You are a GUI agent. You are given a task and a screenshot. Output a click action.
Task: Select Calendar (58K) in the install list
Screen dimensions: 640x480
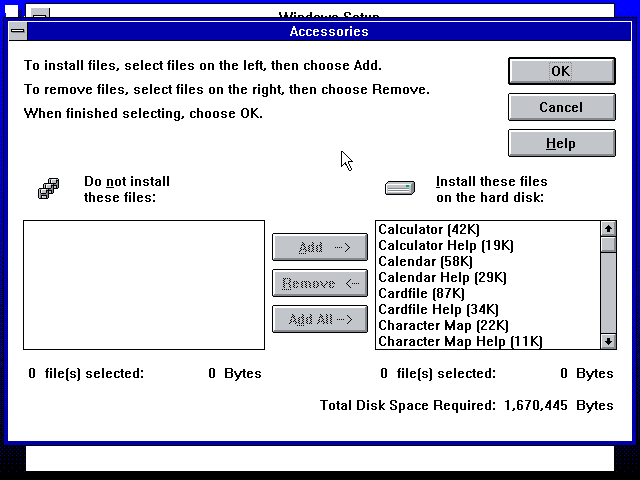488,261
